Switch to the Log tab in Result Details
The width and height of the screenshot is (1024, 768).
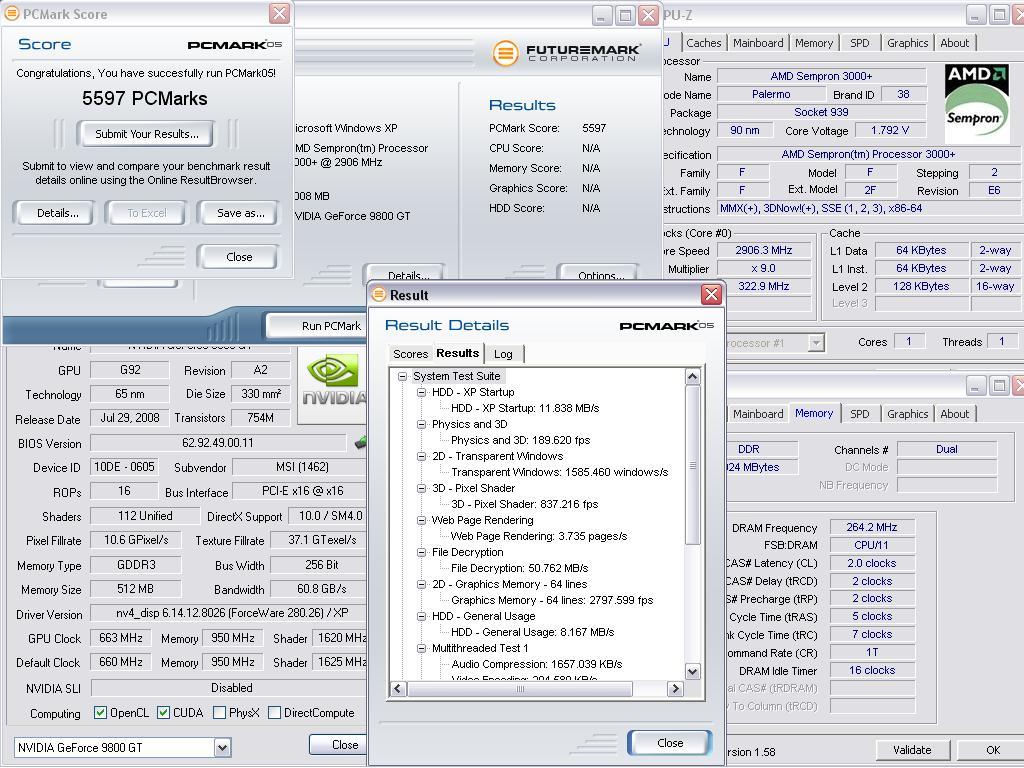pyautogui.click(x=503, y=354)
